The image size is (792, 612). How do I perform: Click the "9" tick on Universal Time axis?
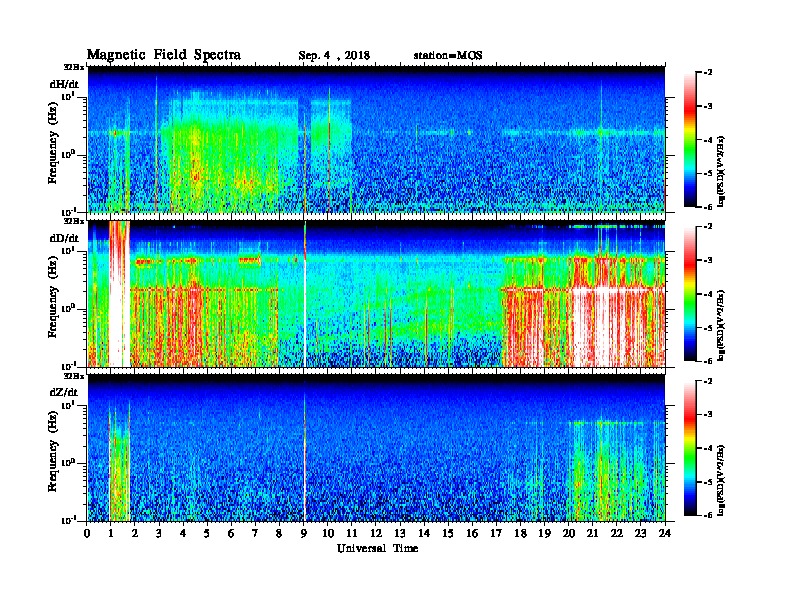click(x=303, y=534)
